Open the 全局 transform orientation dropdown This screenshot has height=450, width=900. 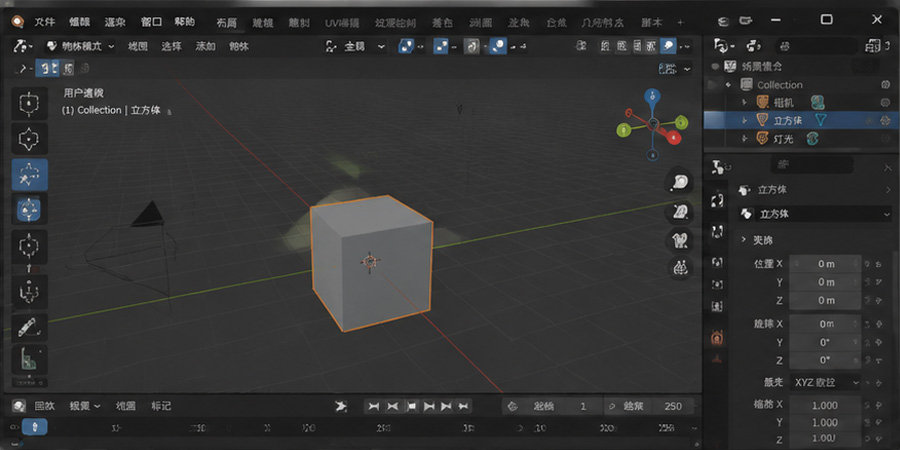click(x=356, y=46)
